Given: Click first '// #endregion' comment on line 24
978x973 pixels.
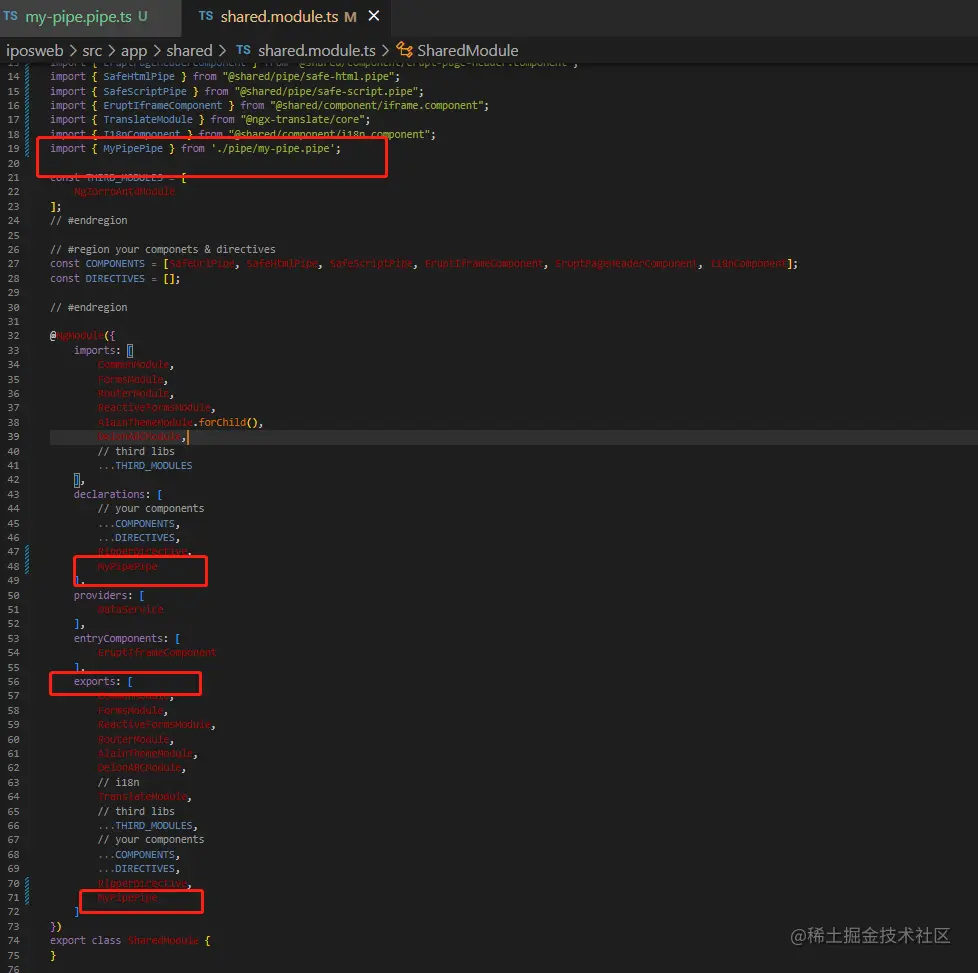Looking at the screenshot, I should tap(89, 220).
